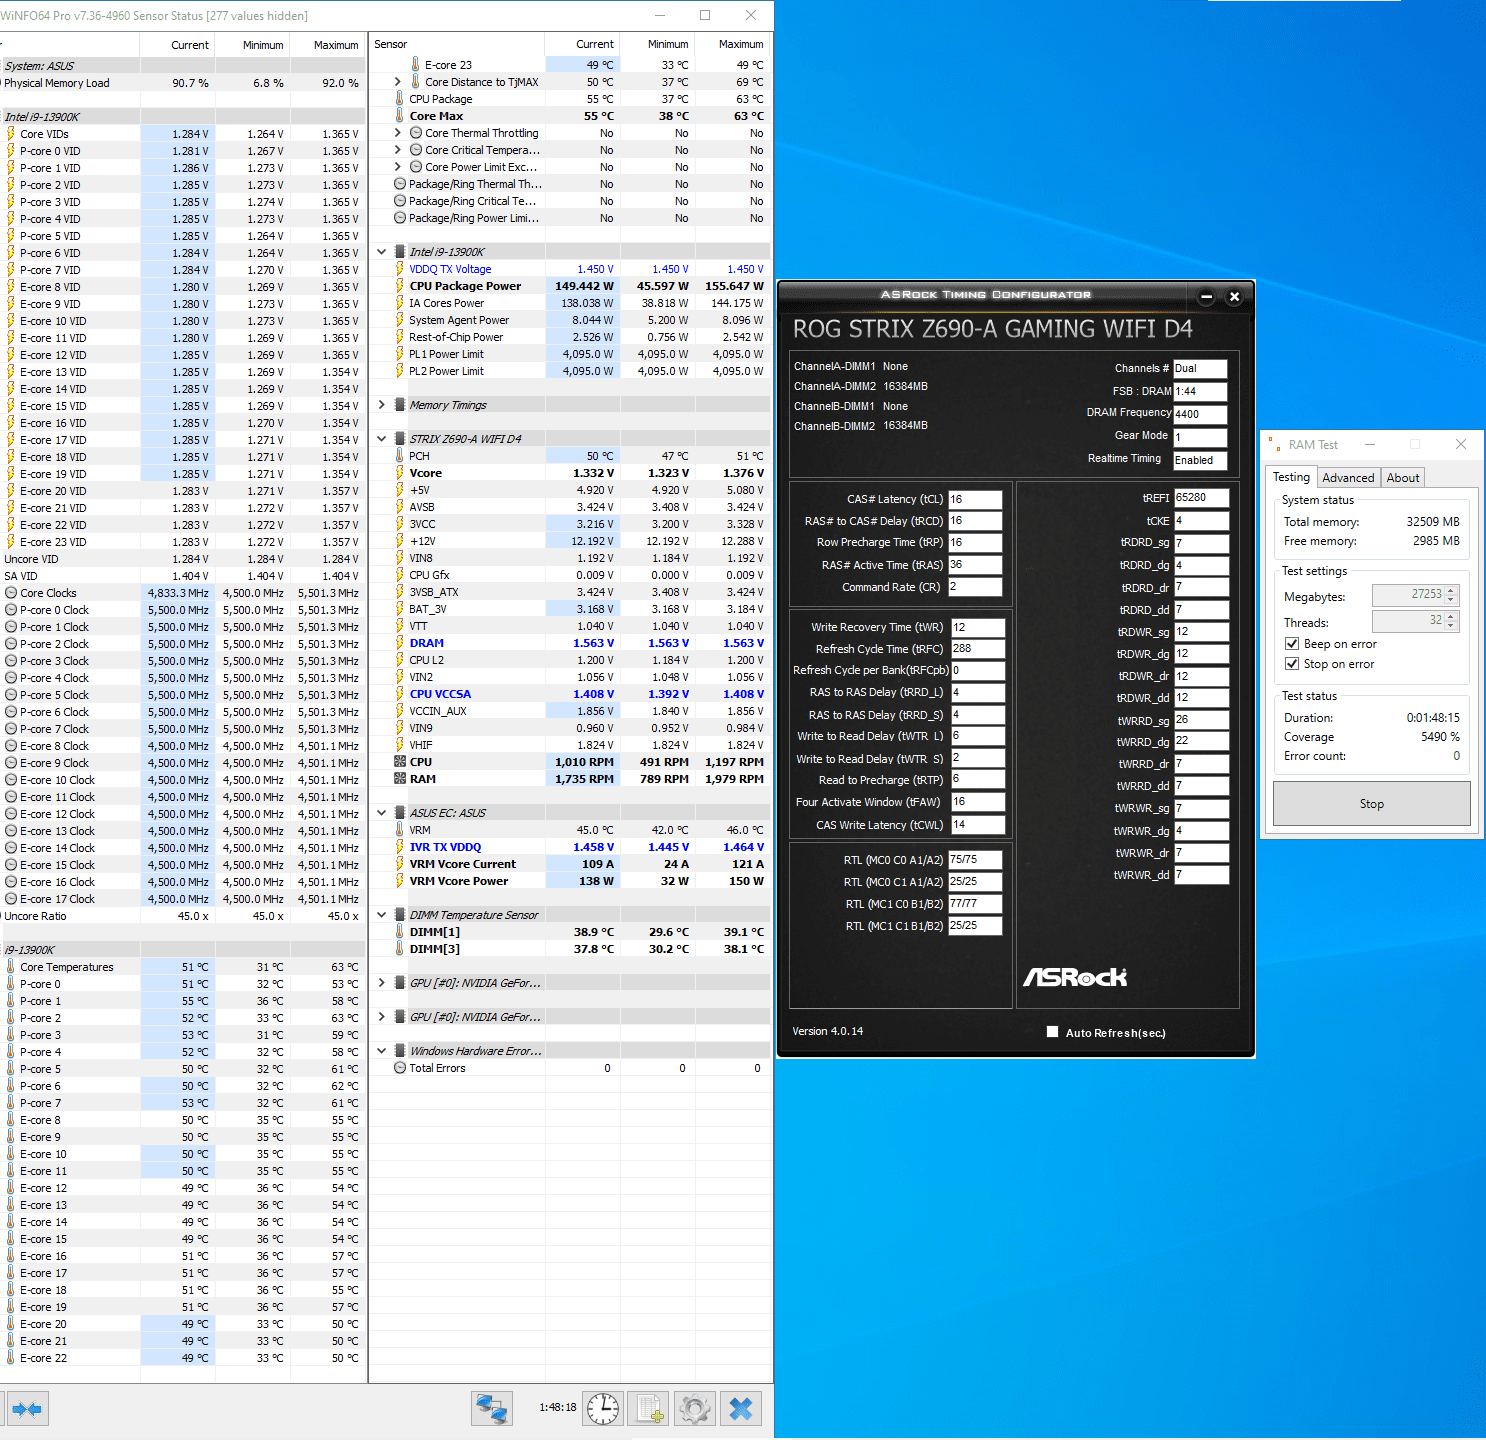
Task: Select the Physical Memory Load row
Action: tap(183, 83)
